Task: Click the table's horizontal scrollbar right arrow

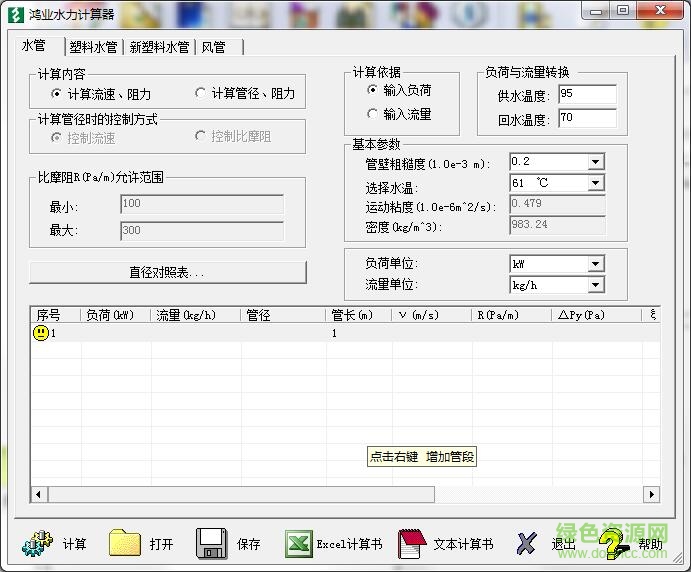Action: 651,494
